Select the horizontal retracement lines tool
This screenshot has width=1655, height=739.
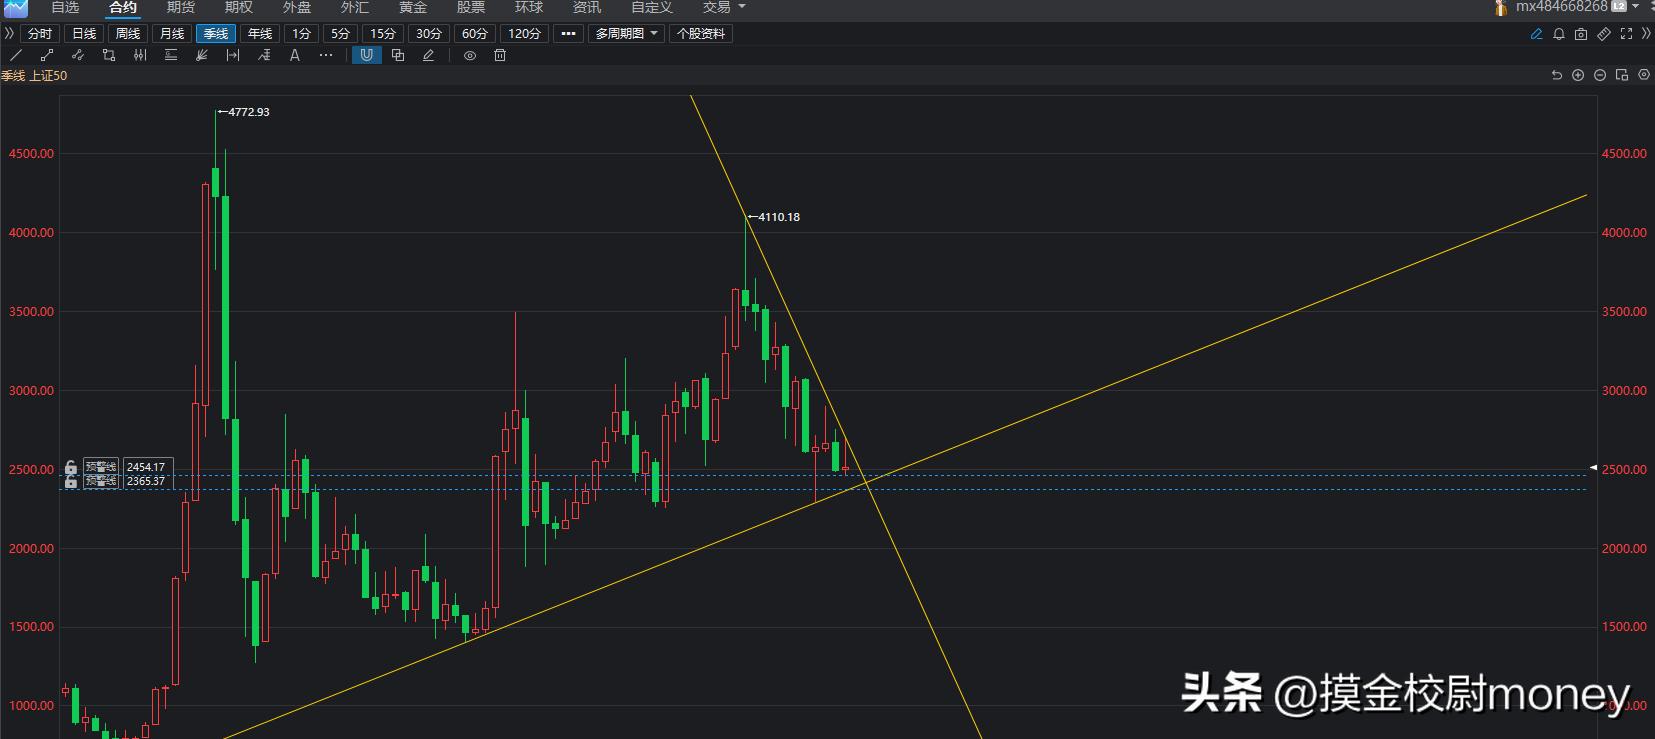(171, 56)
